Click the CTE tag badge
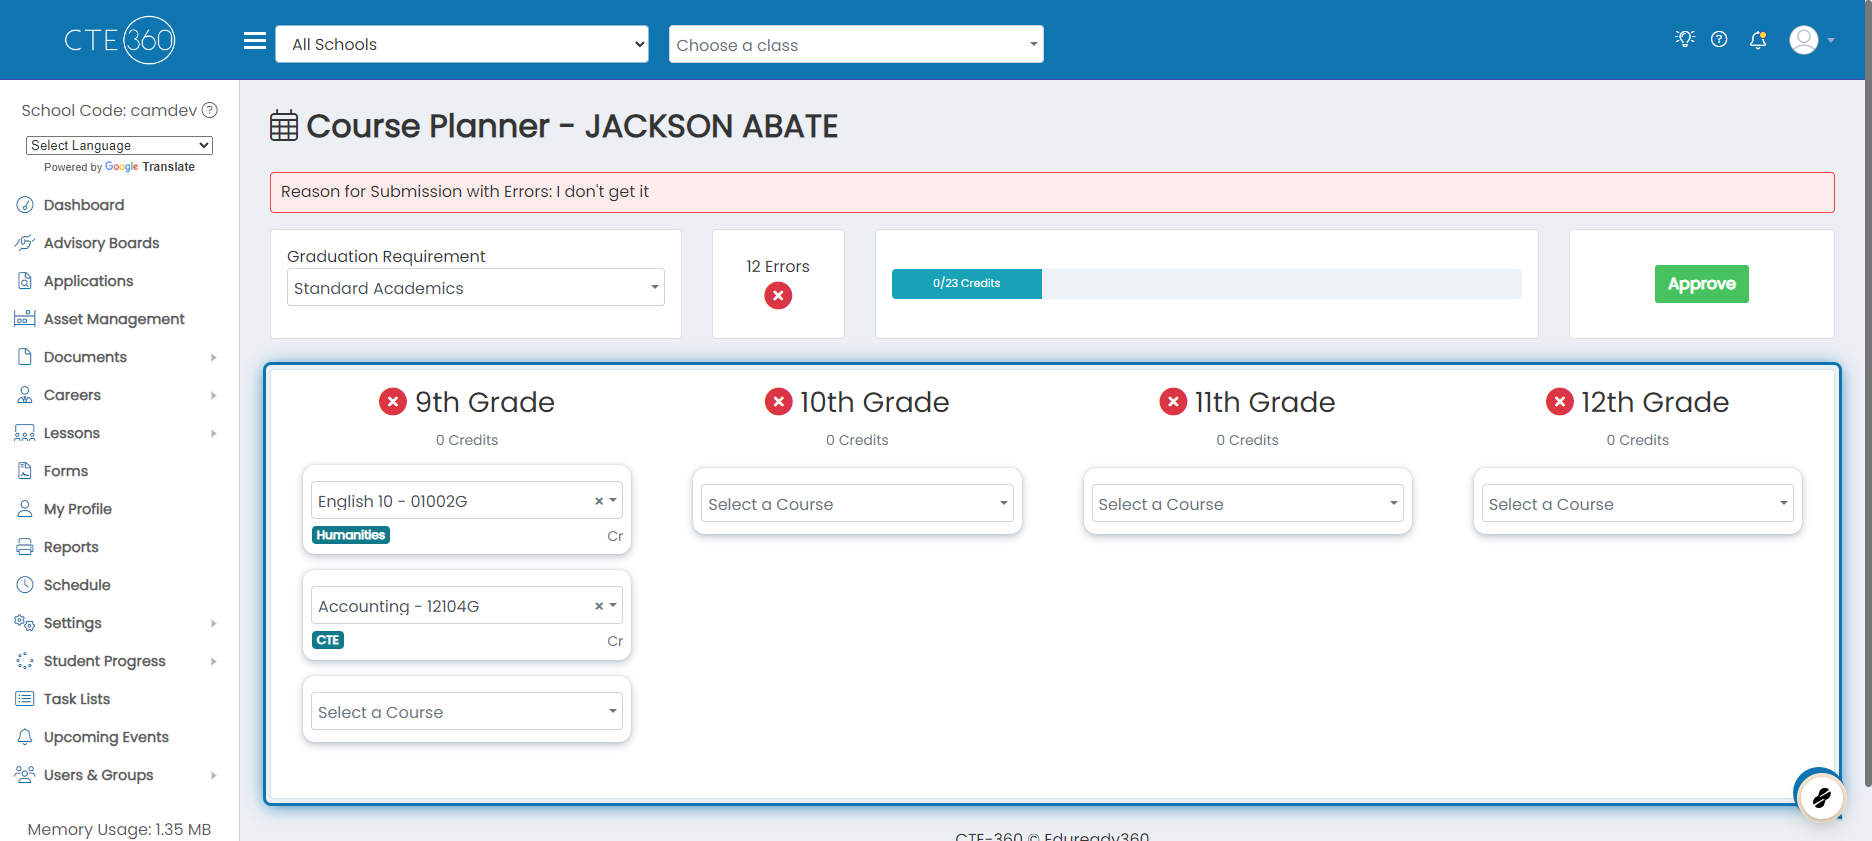 [328, 640]
